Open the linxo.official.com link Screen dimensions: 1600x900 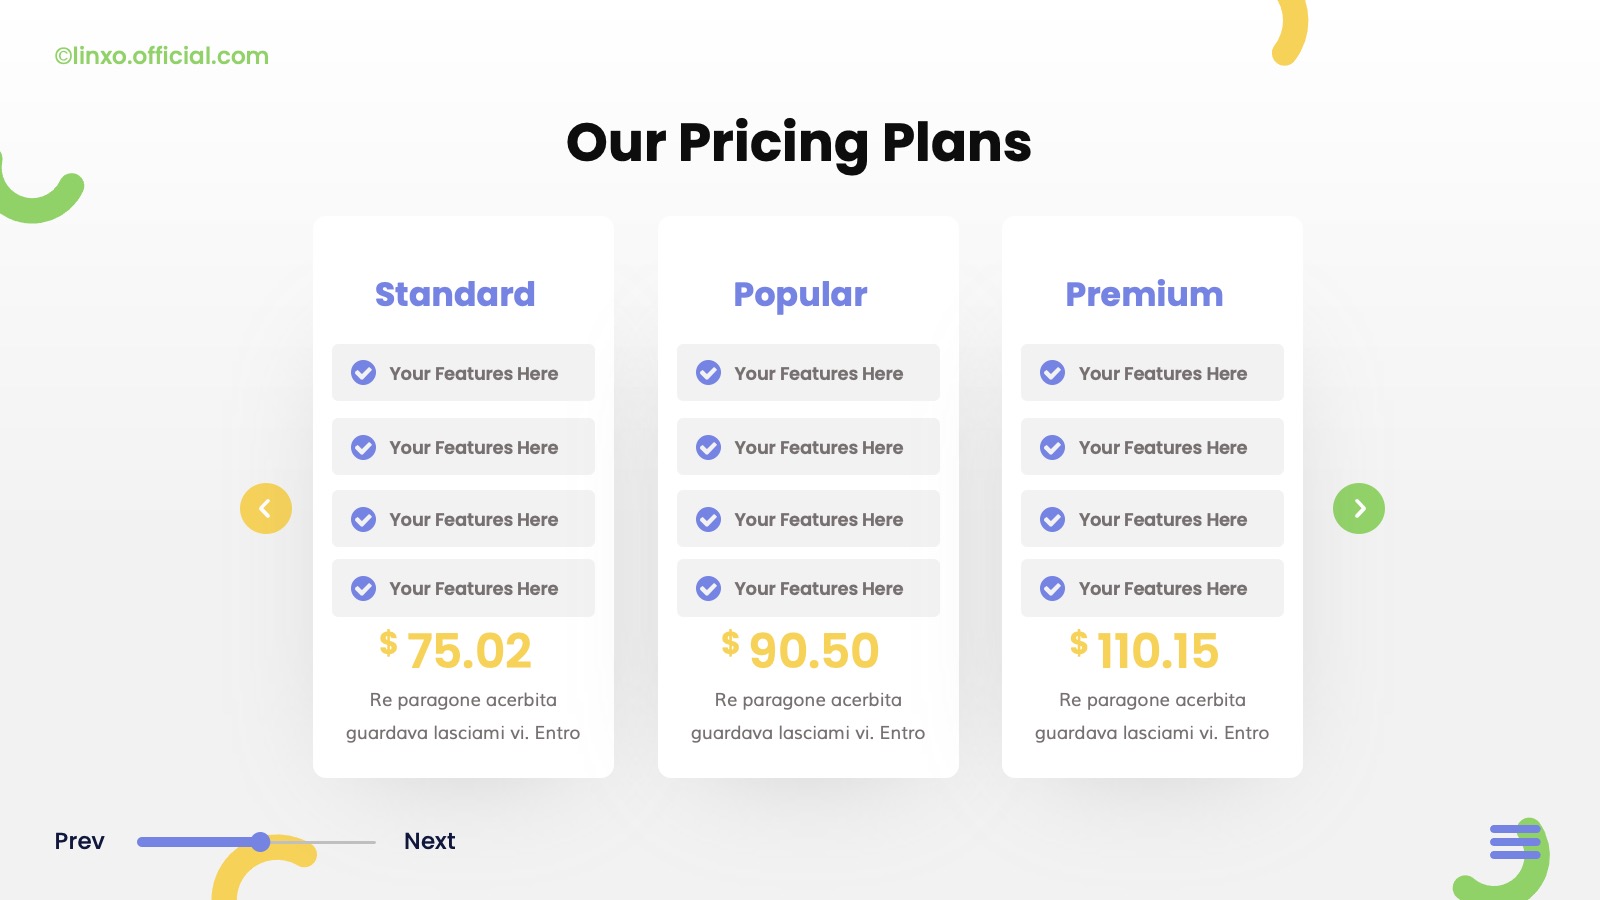coord(162,56)
